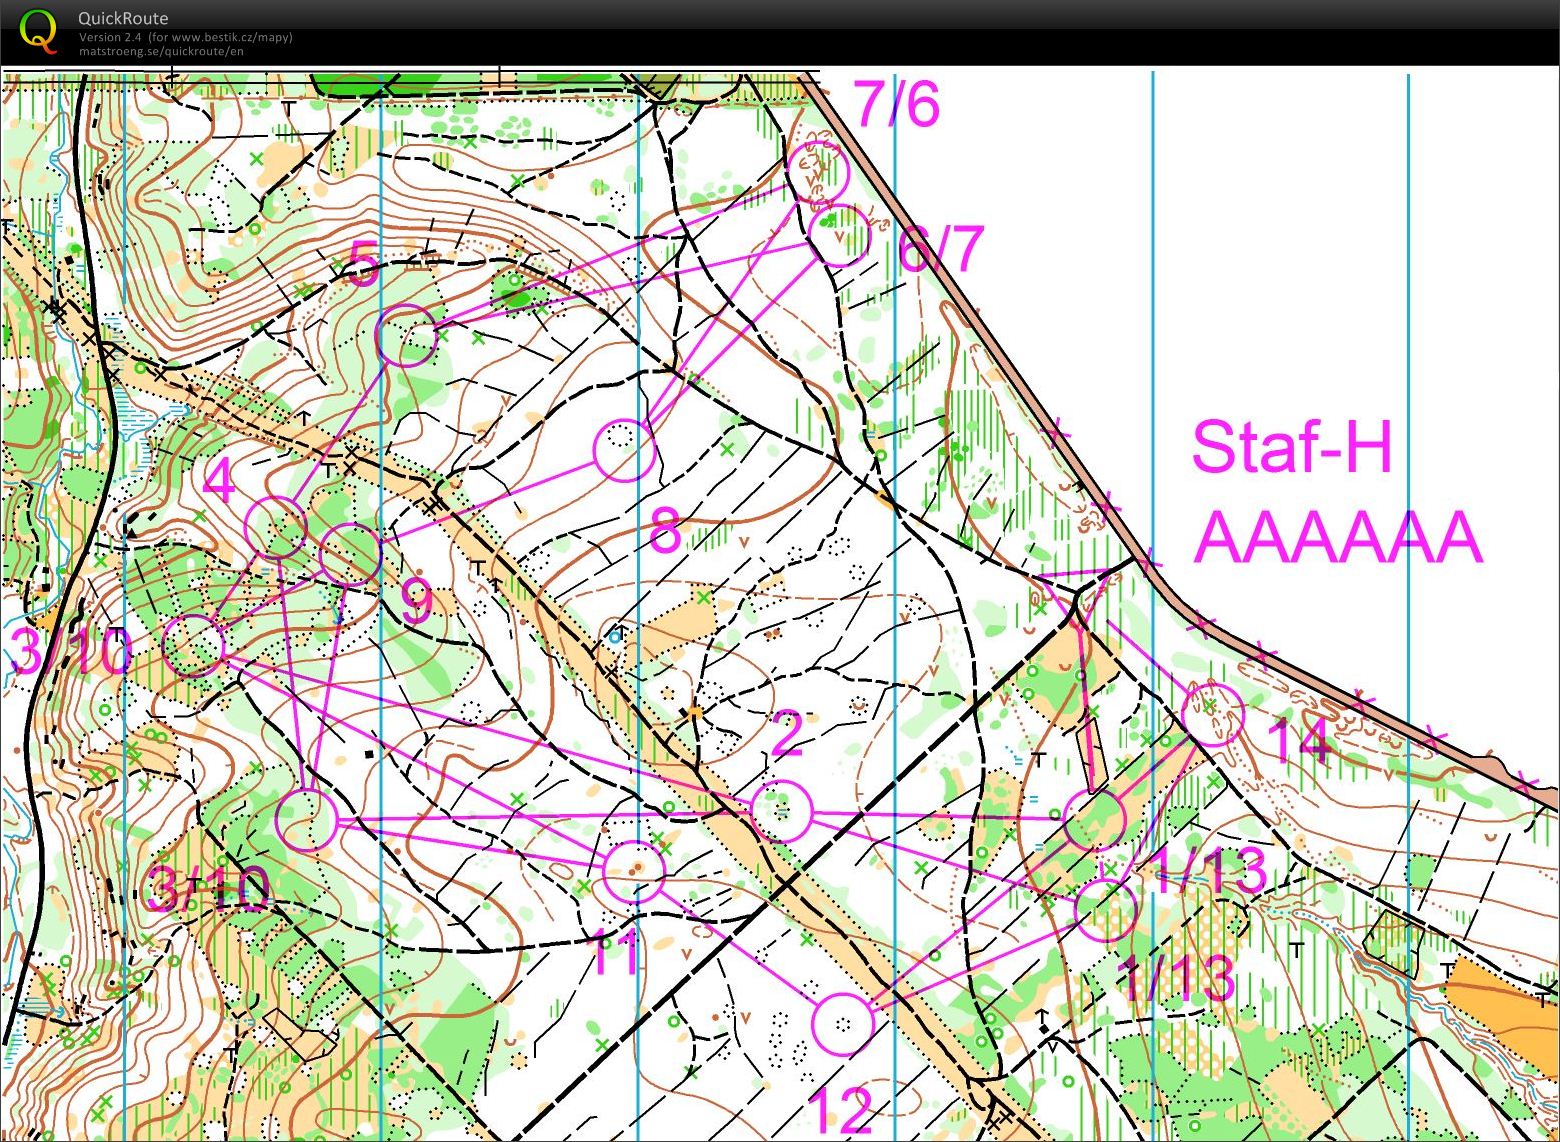Select the control 8 circle
Image resolution: width=1560 pixels, height=1142 pixels.
[624, 451]
